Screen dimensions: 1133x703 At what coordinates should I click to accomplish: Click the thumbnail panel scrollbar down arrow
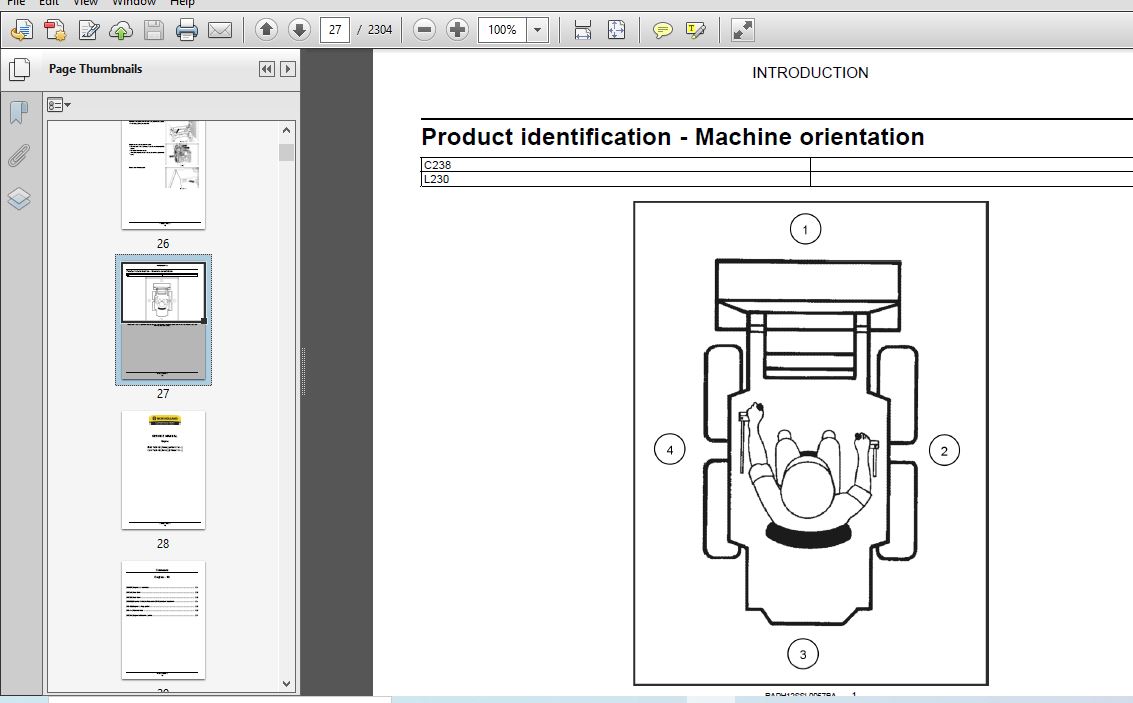coord(287,684)
